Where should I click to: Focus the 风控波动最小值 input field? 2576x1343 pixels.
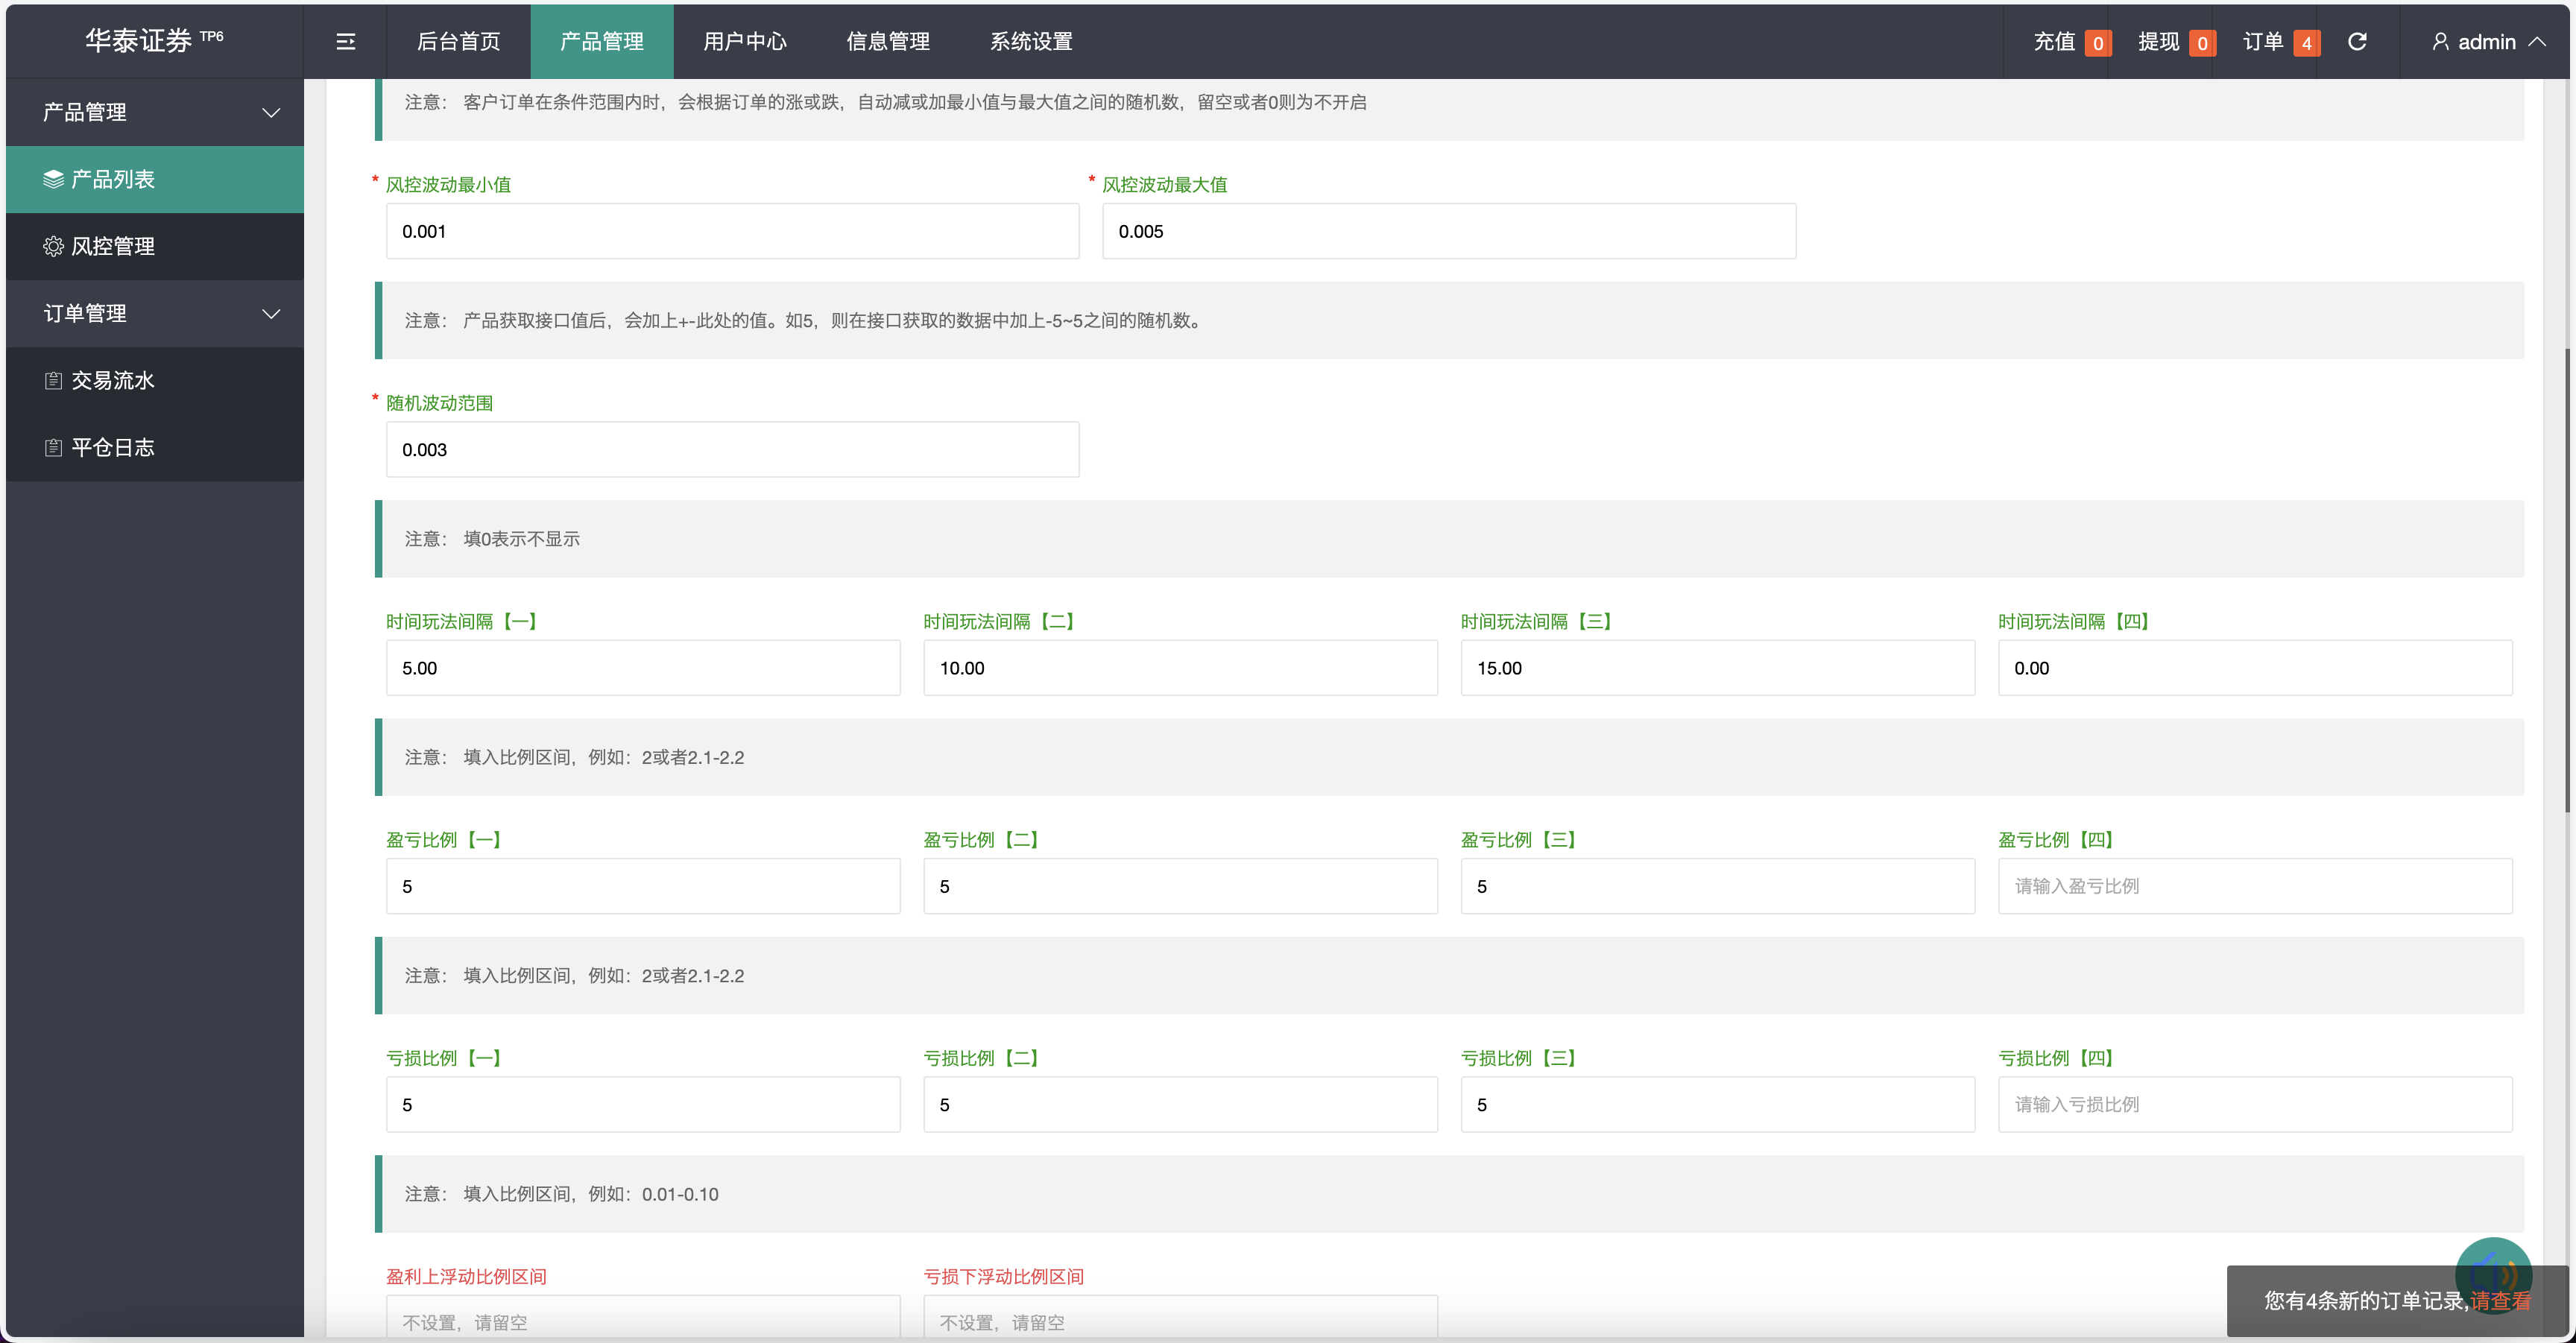click(x=732, y=231)
